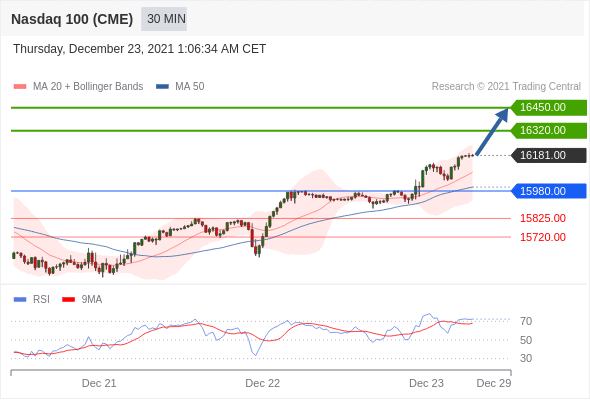Click the Research © 2021 Trading Central credit

pos(506,87)
